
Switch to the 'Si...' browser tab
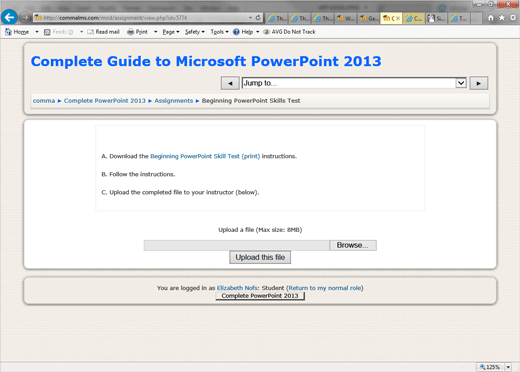click(437, 18)
